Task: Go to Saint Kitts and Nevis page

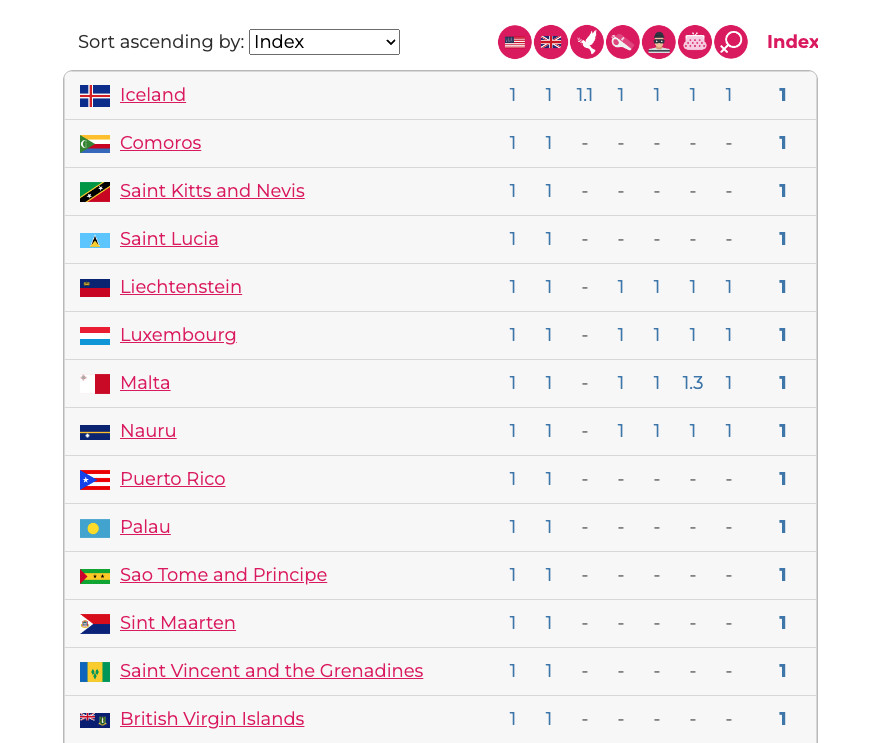Action: click(x=212, y=191)
